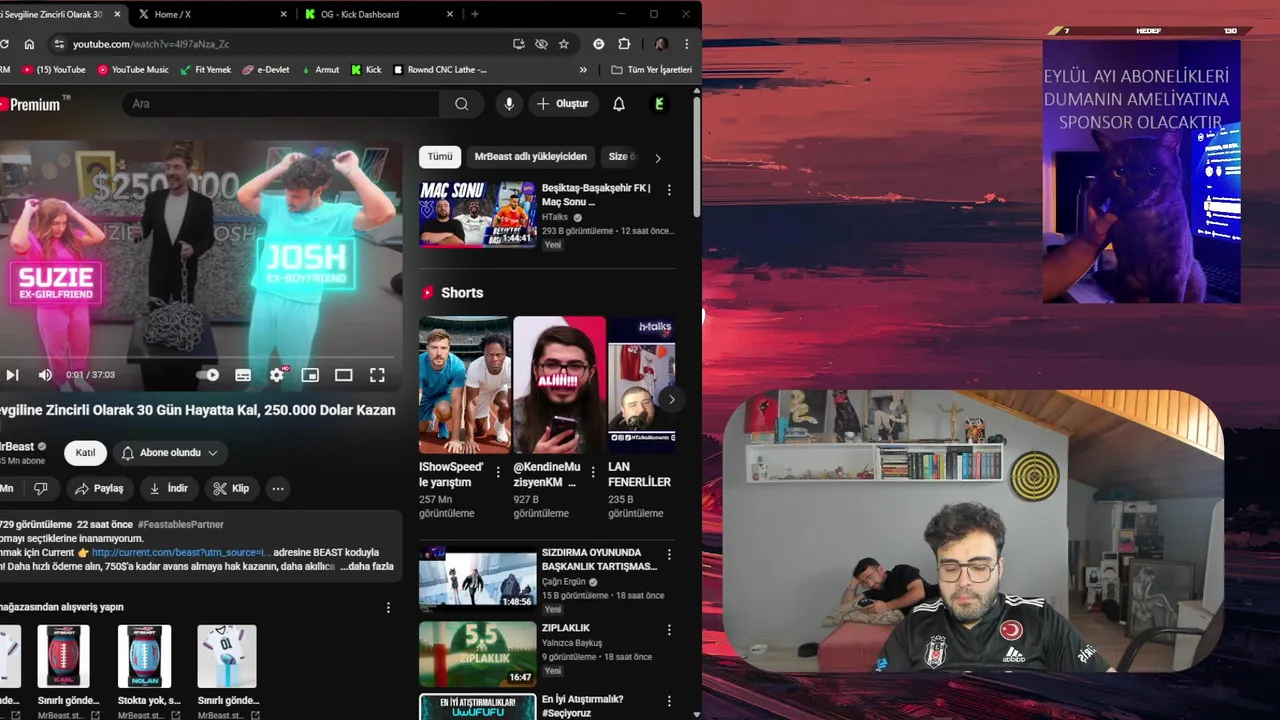Close the Home / X tab
This screenshot has height=720, width=1280.
click(283, 14)
